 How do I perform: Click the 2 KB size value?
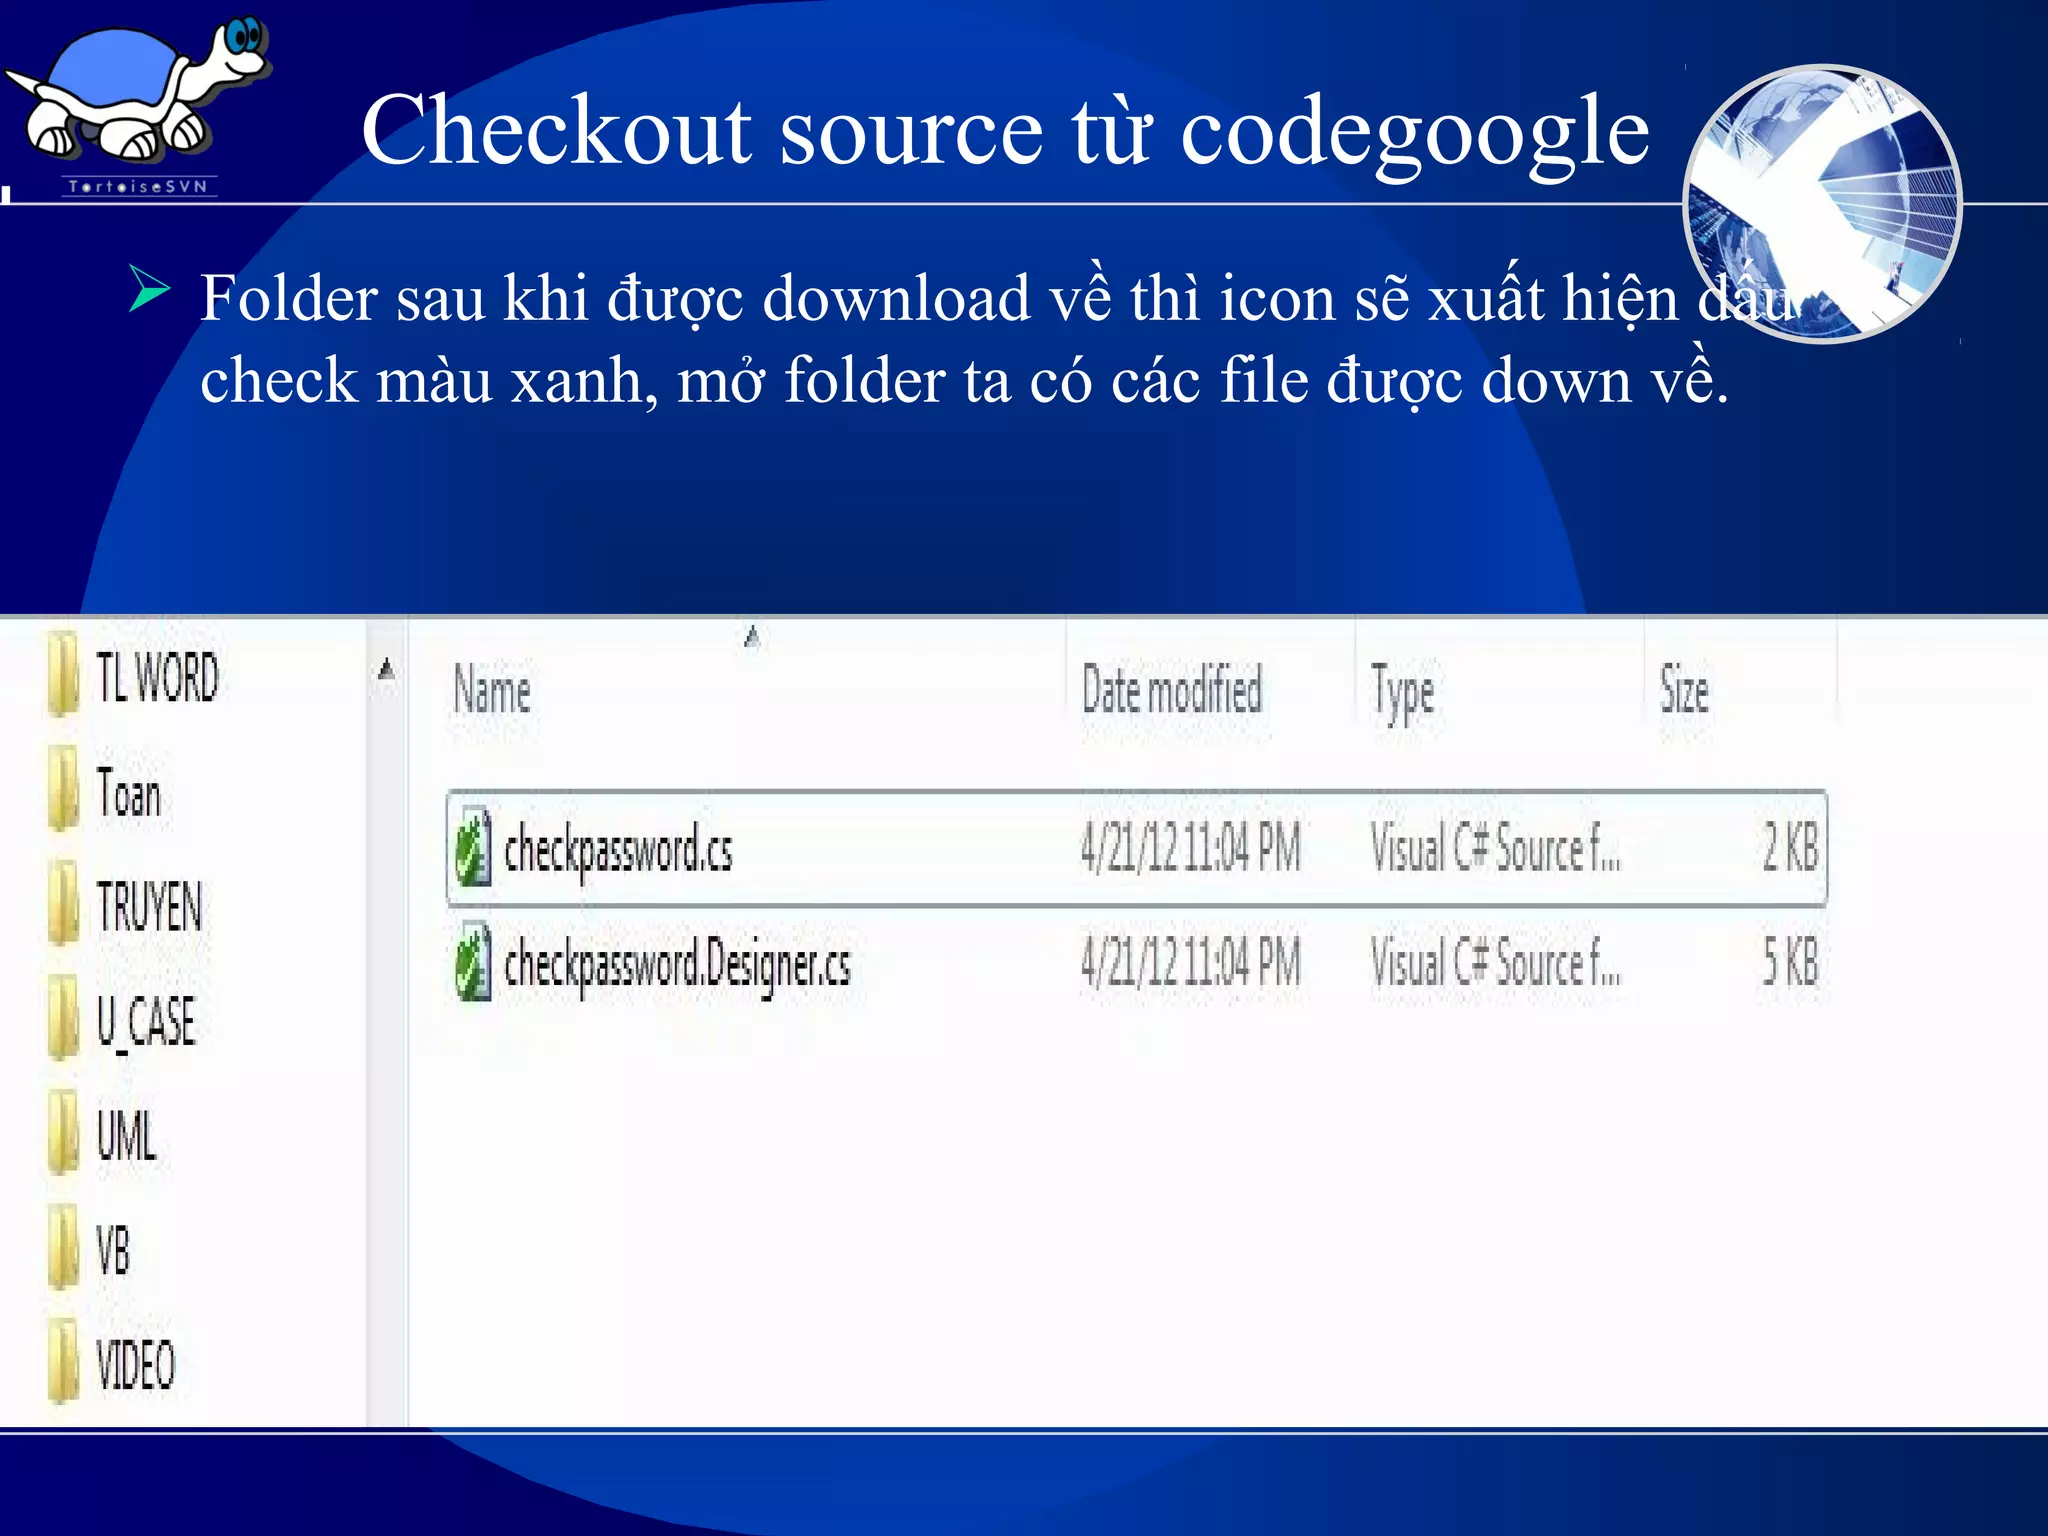(x=1790, y=848)
